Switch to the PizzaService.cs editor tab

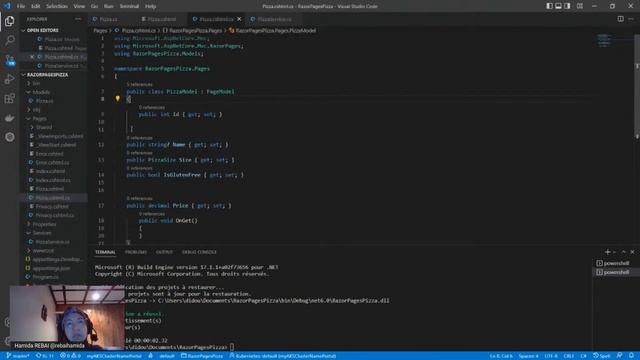tap(274, 19)
